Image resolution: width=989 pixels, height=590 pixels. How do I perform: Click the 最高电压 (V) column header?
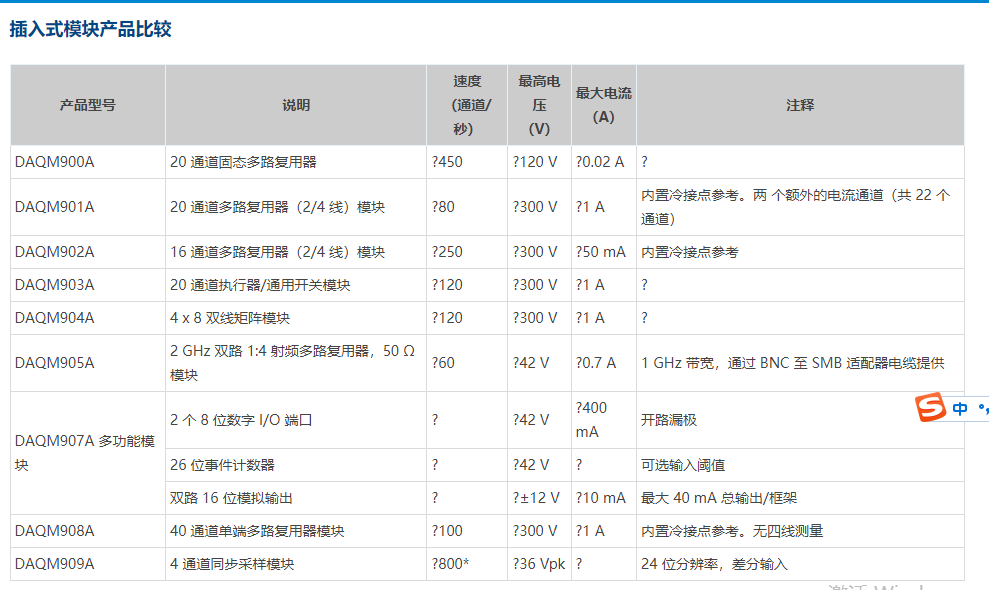click(x=538, y=104)
